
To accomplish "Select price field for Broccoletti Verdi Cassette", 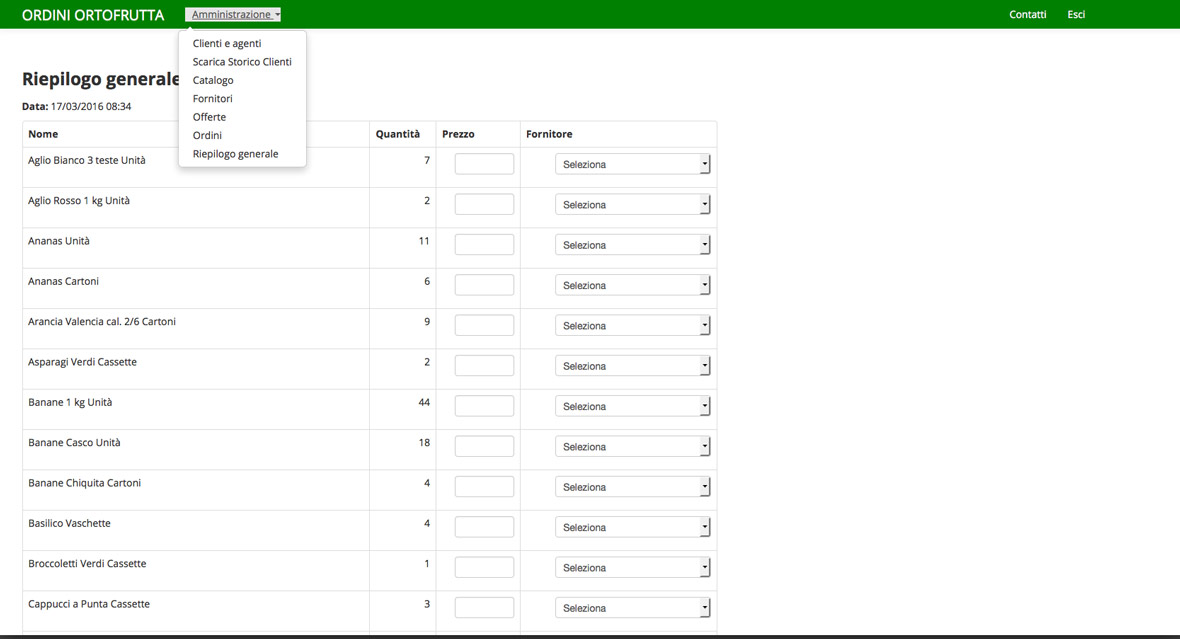I will click(484, 567).
